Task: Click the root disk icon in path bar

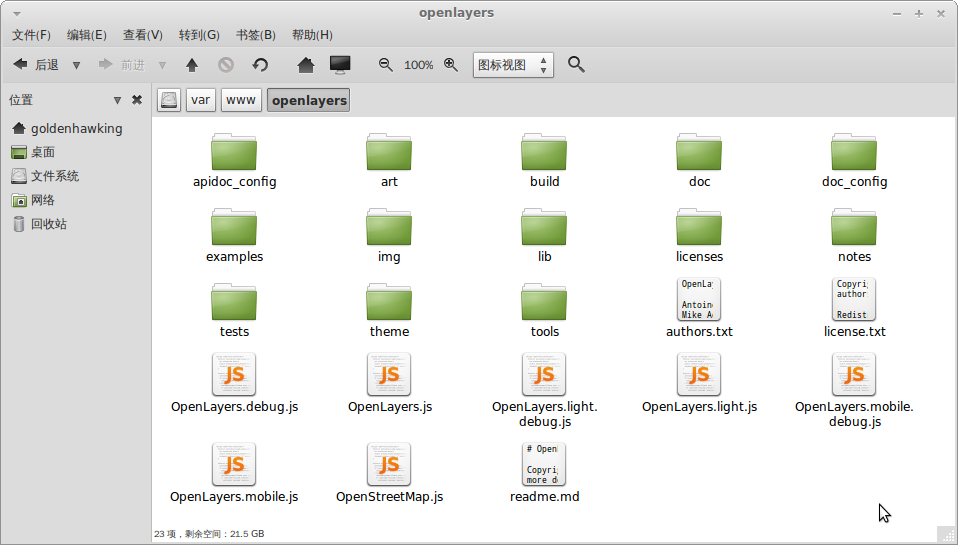Action: tap(169, 100)
